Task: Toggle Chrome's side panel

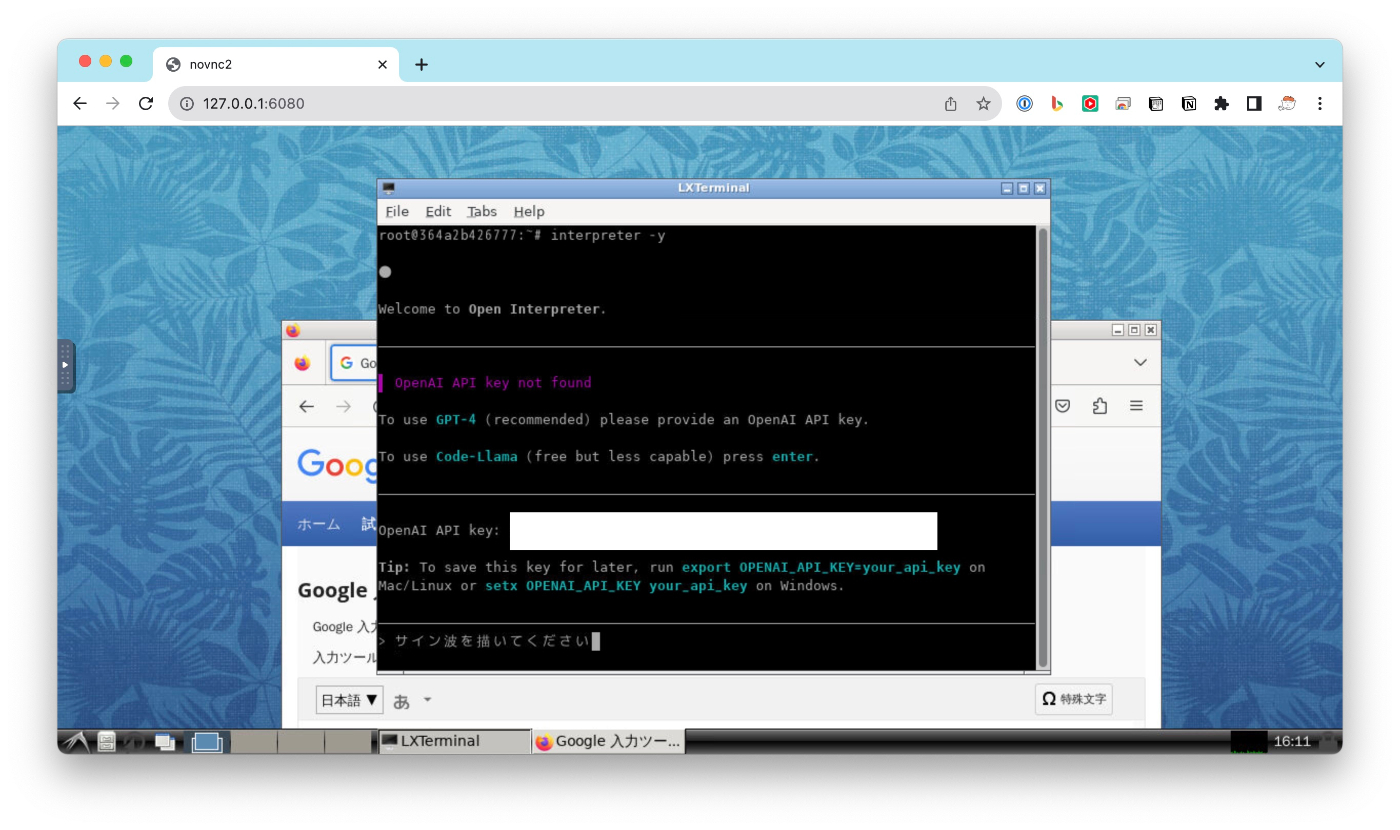Action: (1254, 104)
